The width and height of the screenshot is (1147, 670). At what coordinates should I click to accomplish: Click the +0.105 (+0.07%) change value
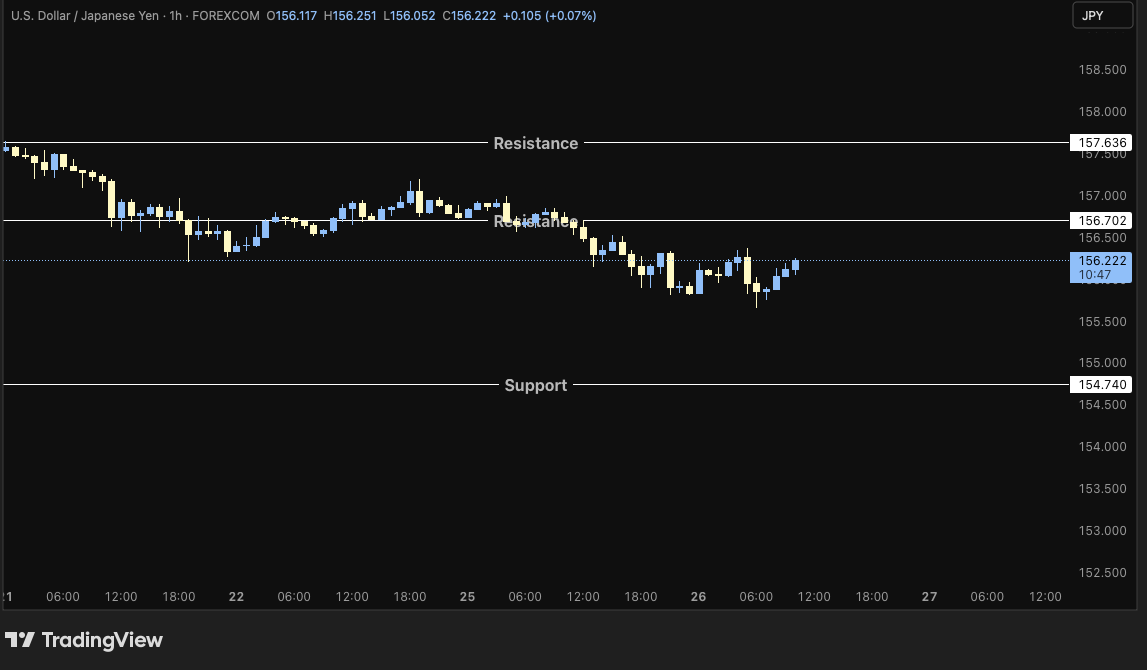coord(549,16)
